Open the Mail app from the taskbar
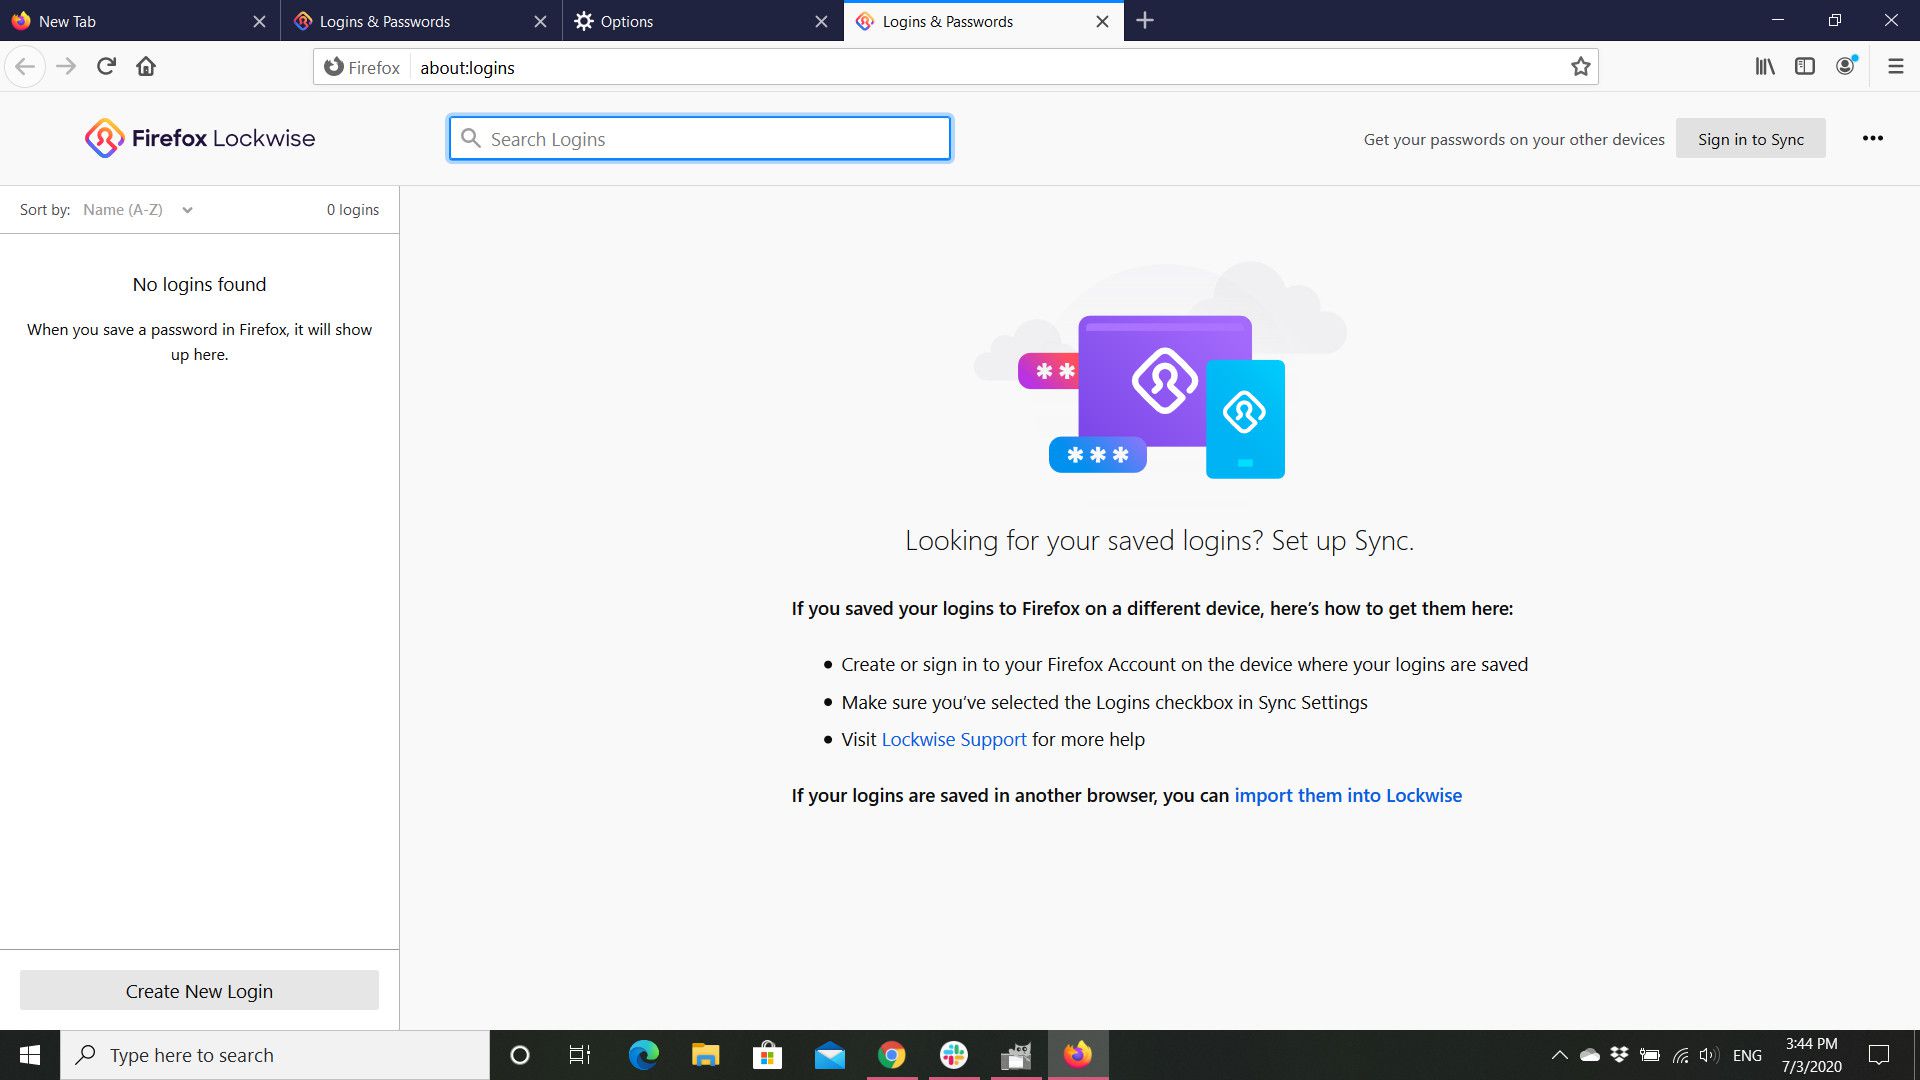This screenshot has height=1080, width=1920. tap(829, 1055)
